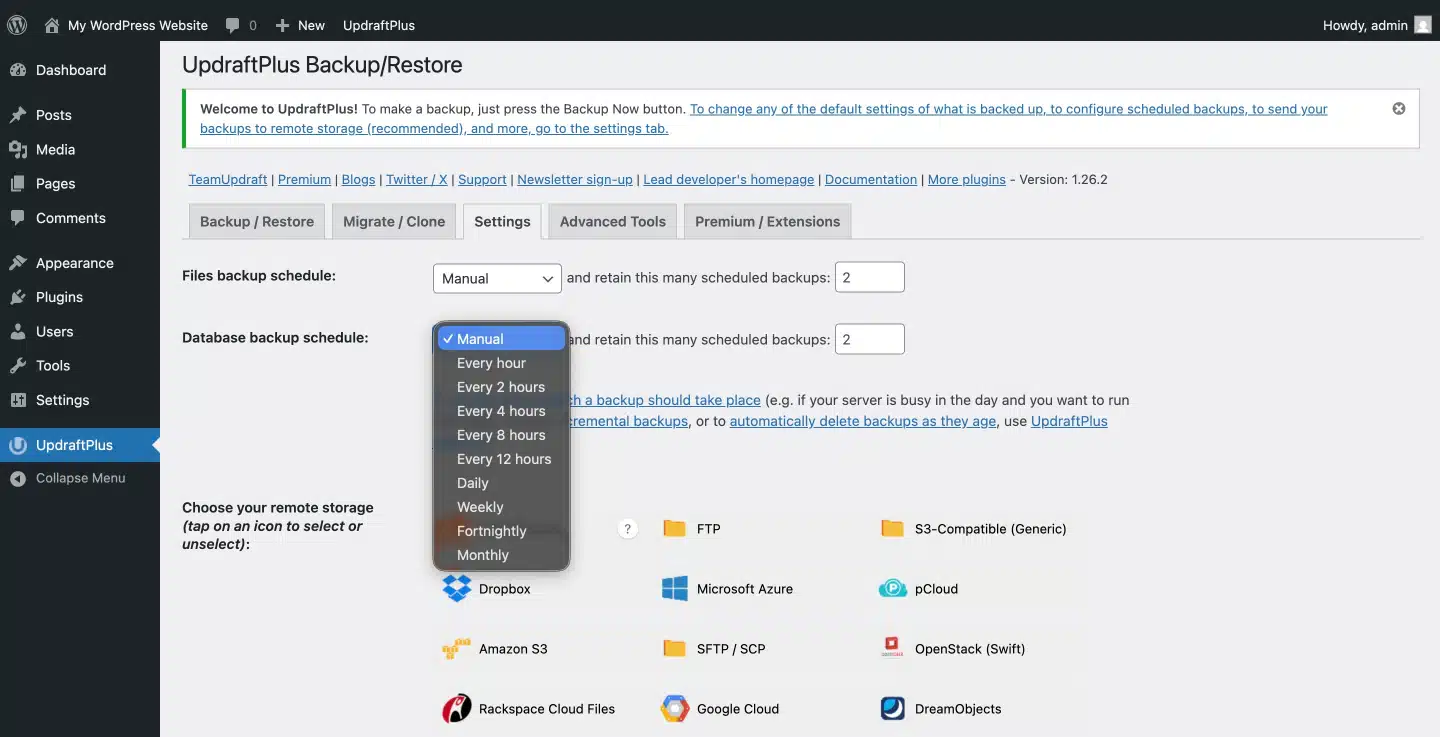
Task: Open the Support link
Action: (482, 180)
